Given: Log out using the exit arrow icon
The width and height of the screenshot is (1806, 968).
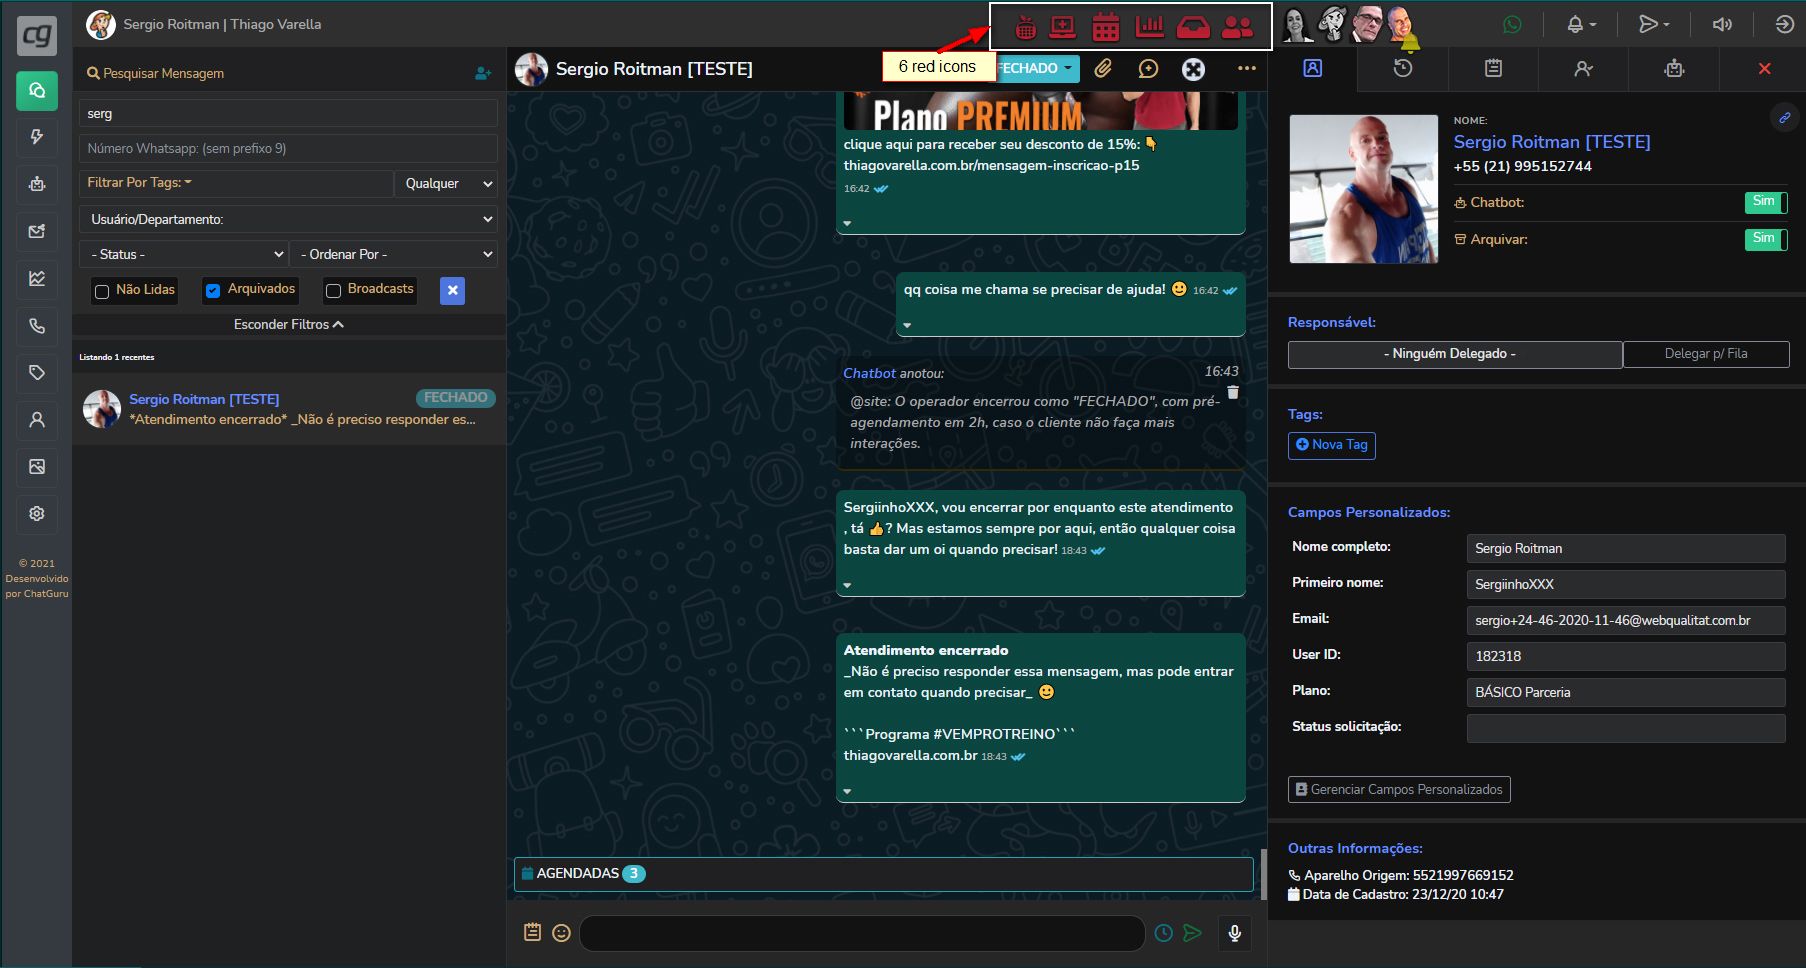Looking at the screenshot, I should pyautogui.click(x=1785, y=24).
